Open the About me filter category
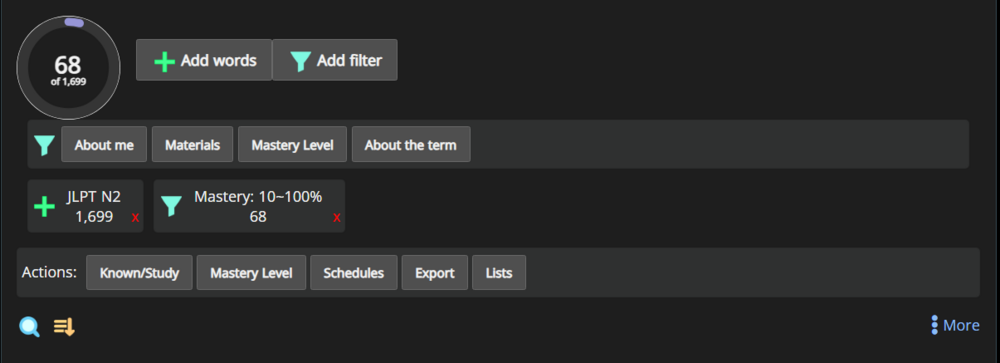The height and width of the screenshot is (363, 1000). tap(104, 144)
